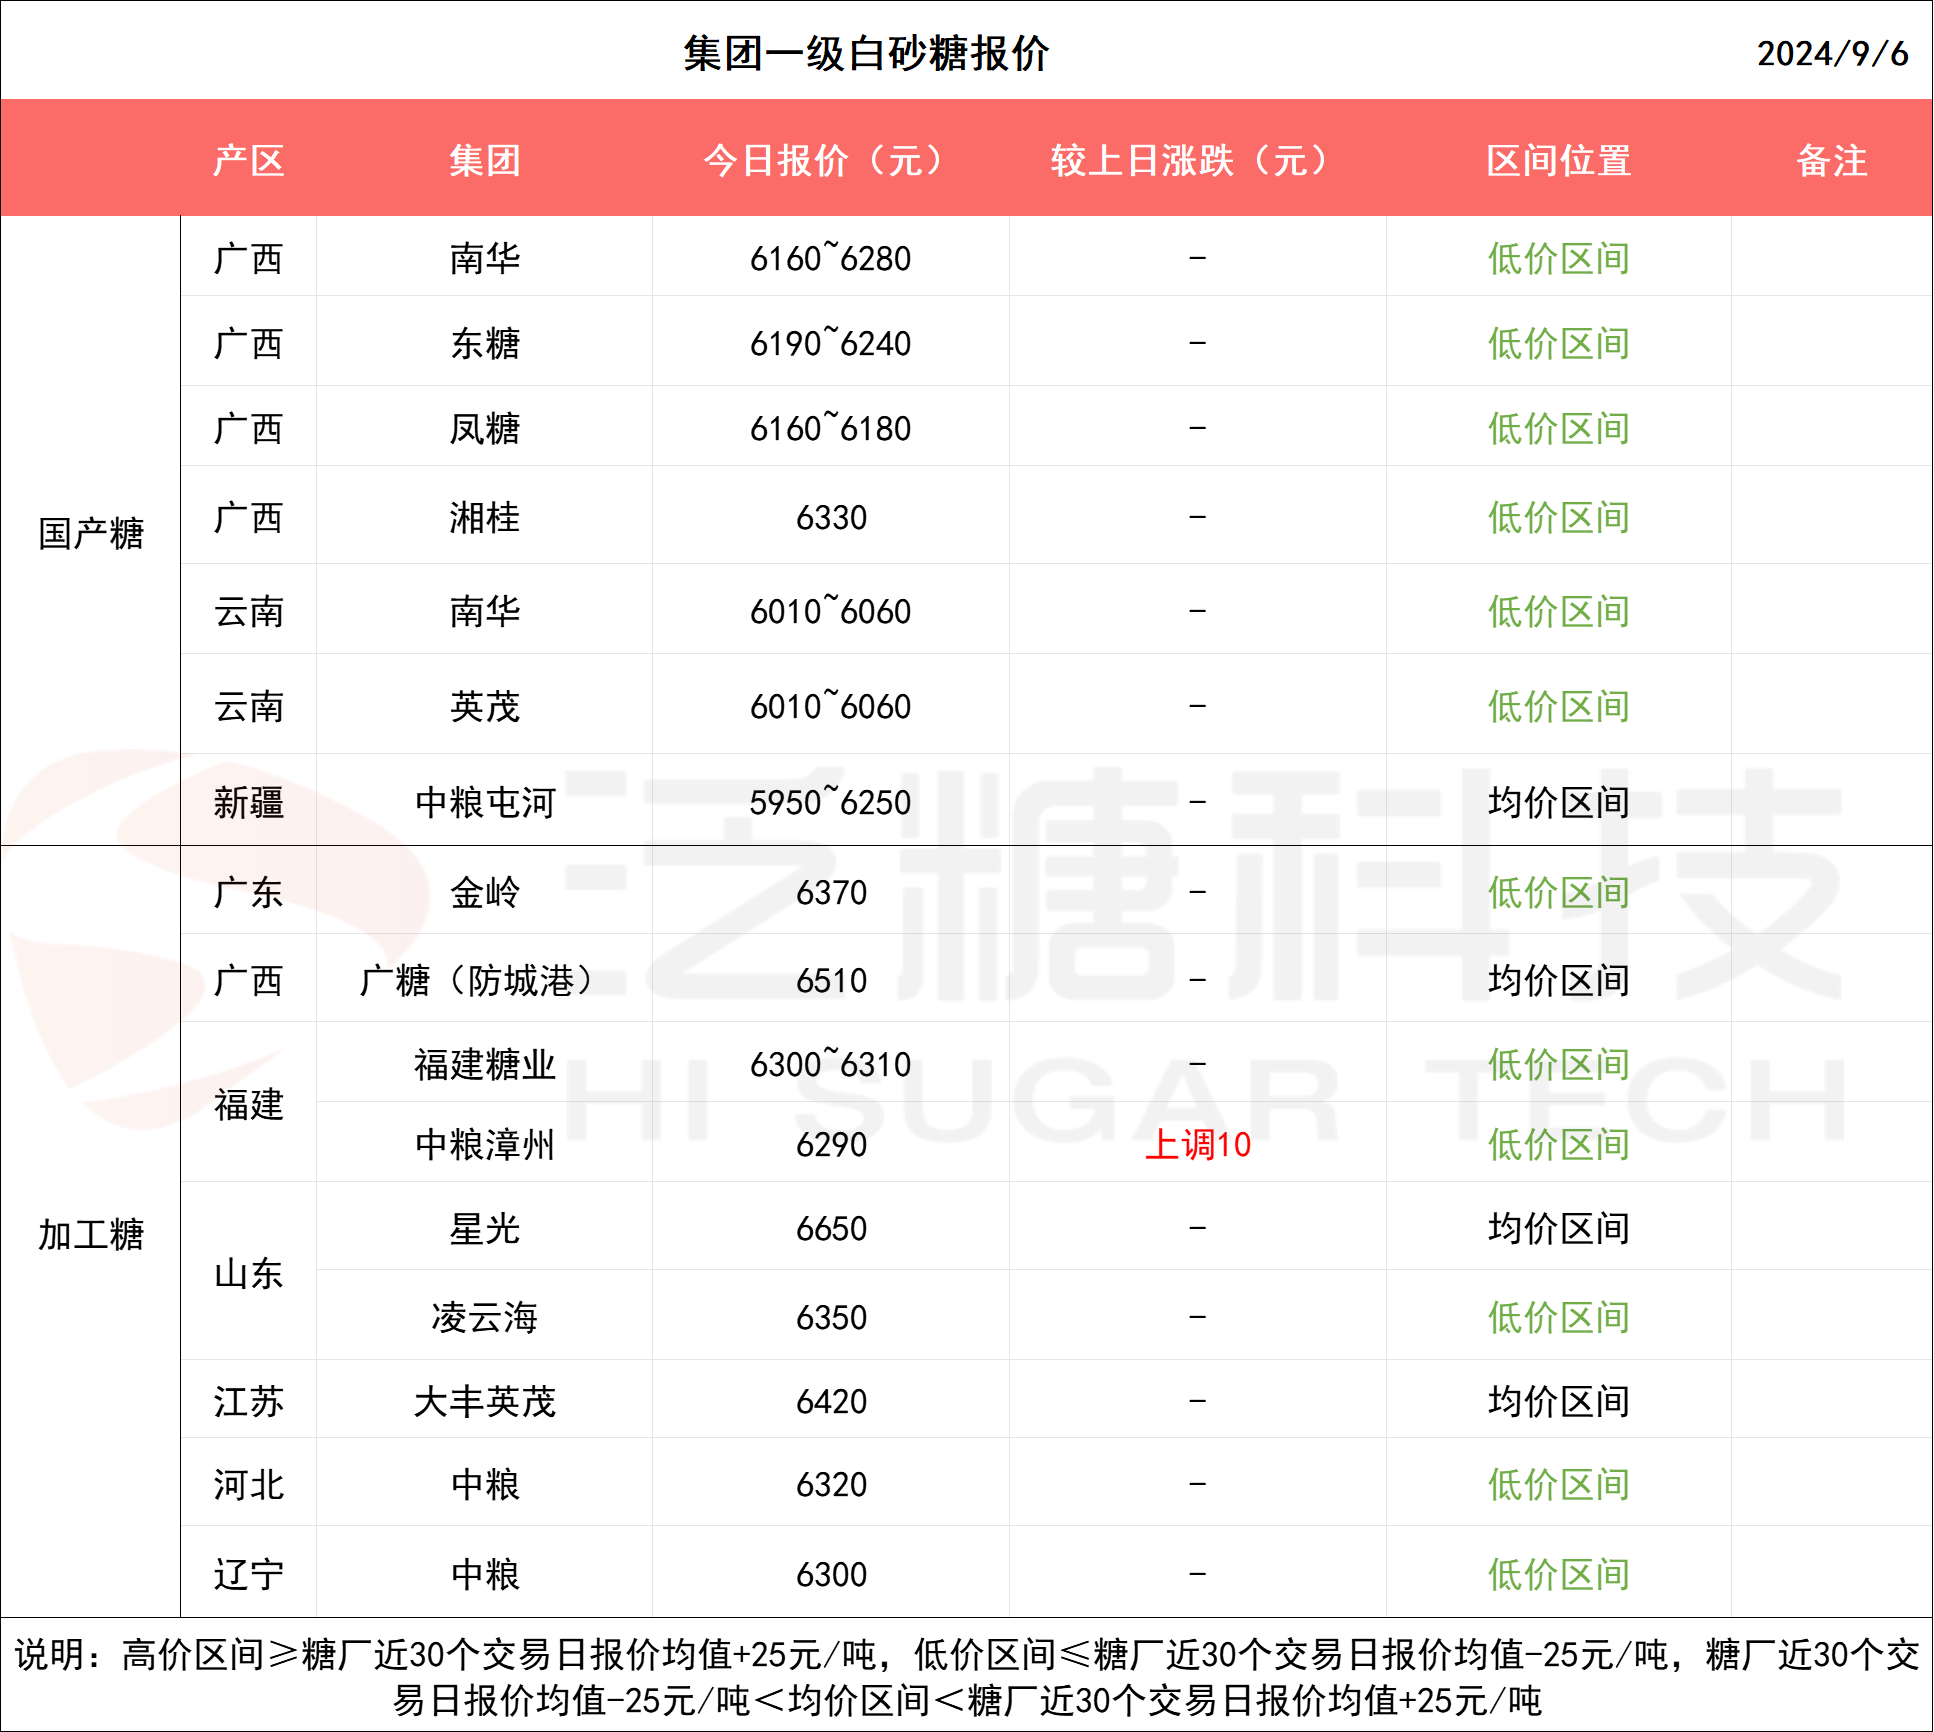Click price 5950~6250 for 新疆

tap(829, 802)
